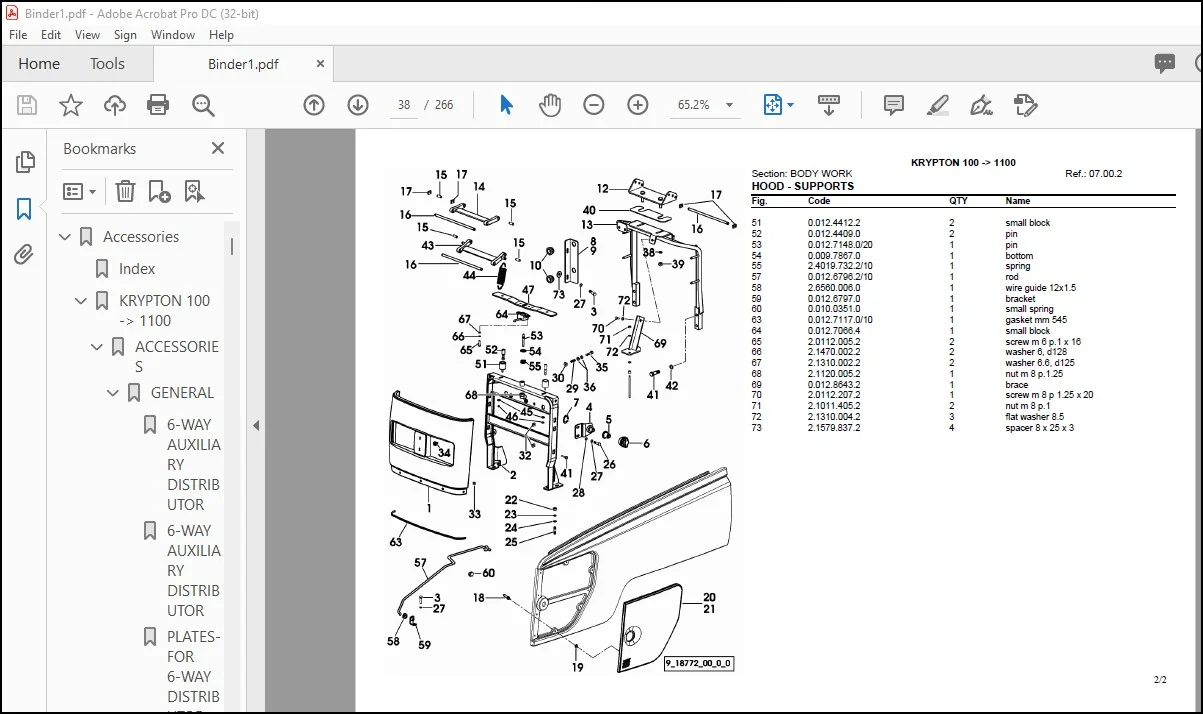Open the Edit menu
This screenshot has height=714, width=1203.
(x=51, y=34)
